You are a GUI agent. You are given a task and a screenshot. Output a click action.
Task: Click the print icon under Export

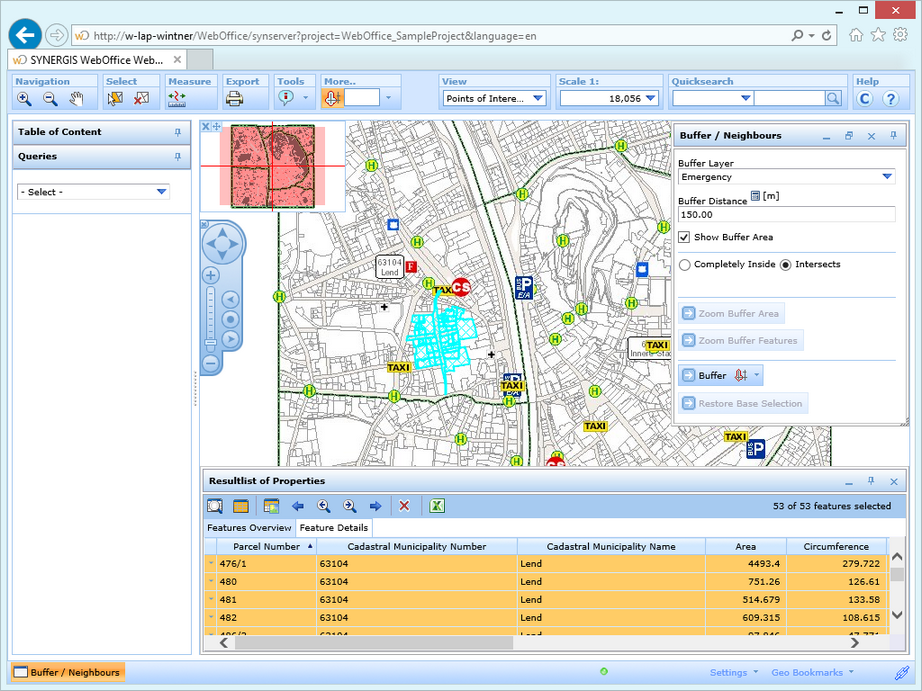coord(234,98)
